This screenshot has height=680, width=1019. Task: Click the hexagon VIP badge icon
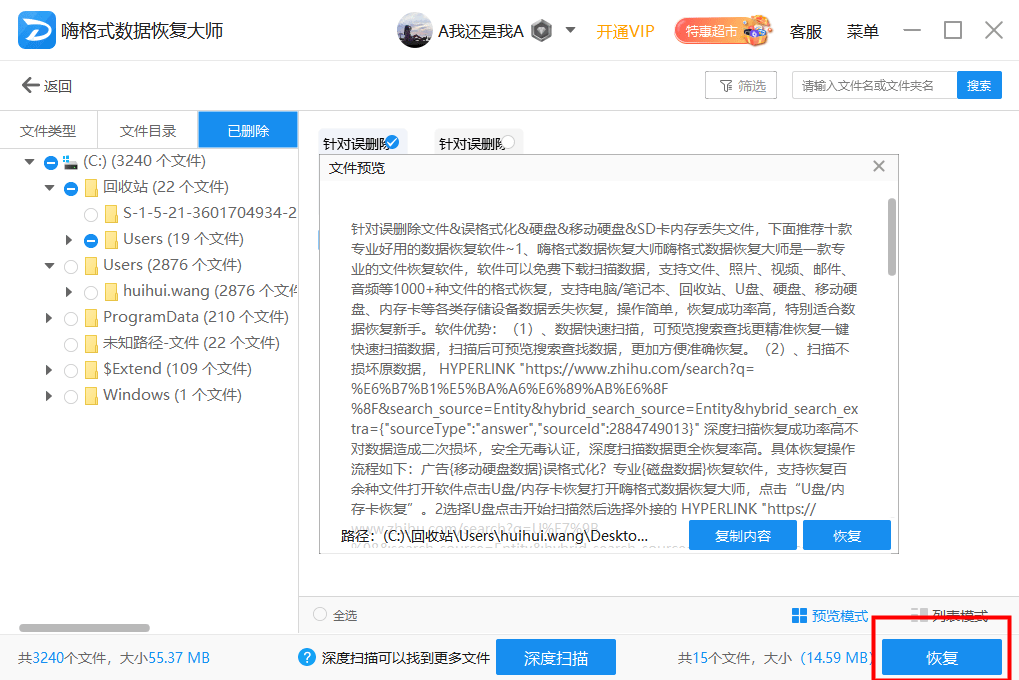click(541, 31)
